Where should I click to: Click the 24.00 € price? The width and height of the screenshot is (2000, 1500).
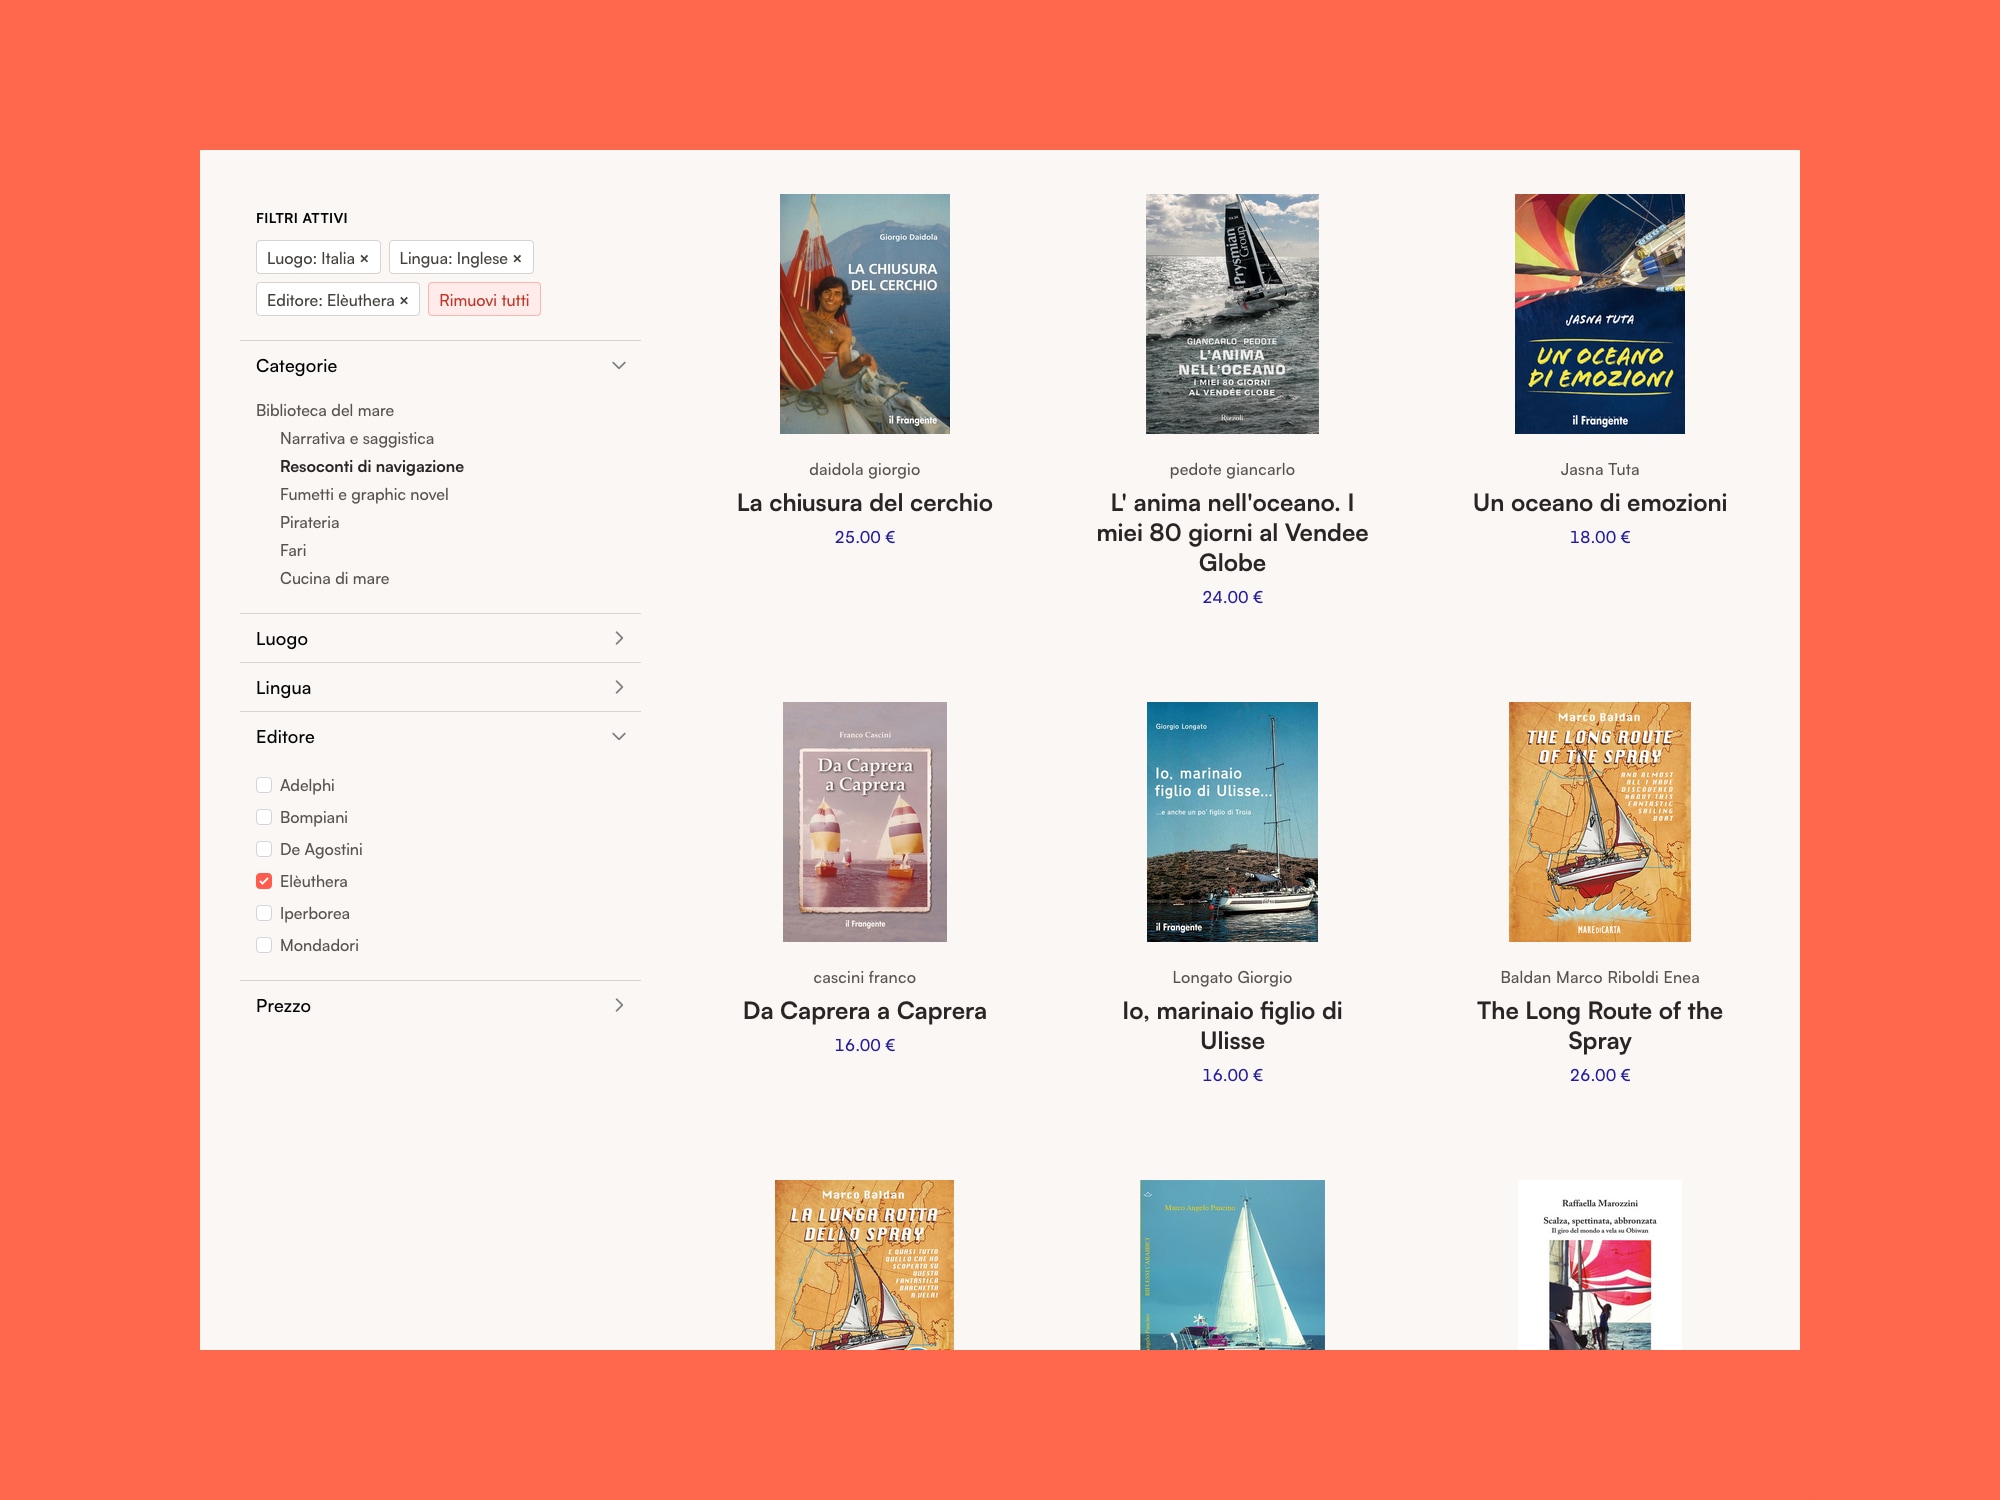tap(1232, 597)
